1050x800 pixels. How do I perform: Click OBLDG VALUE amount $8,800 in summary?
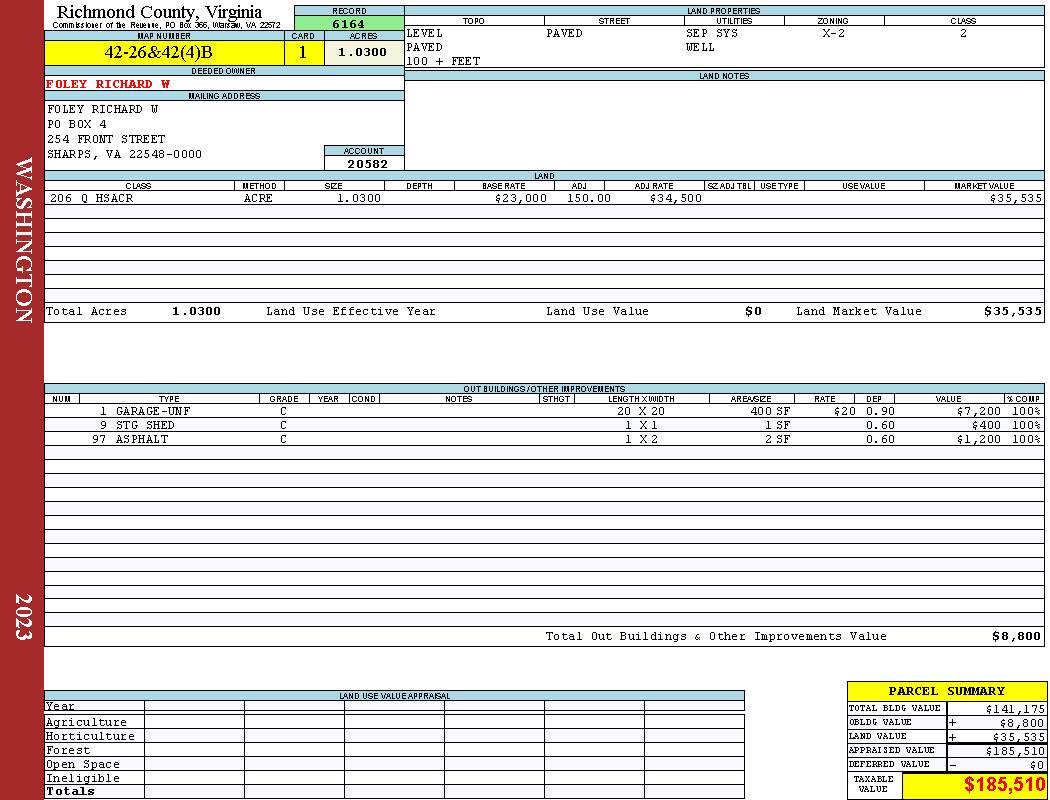pyautogui.click(x=1022, y=723)
